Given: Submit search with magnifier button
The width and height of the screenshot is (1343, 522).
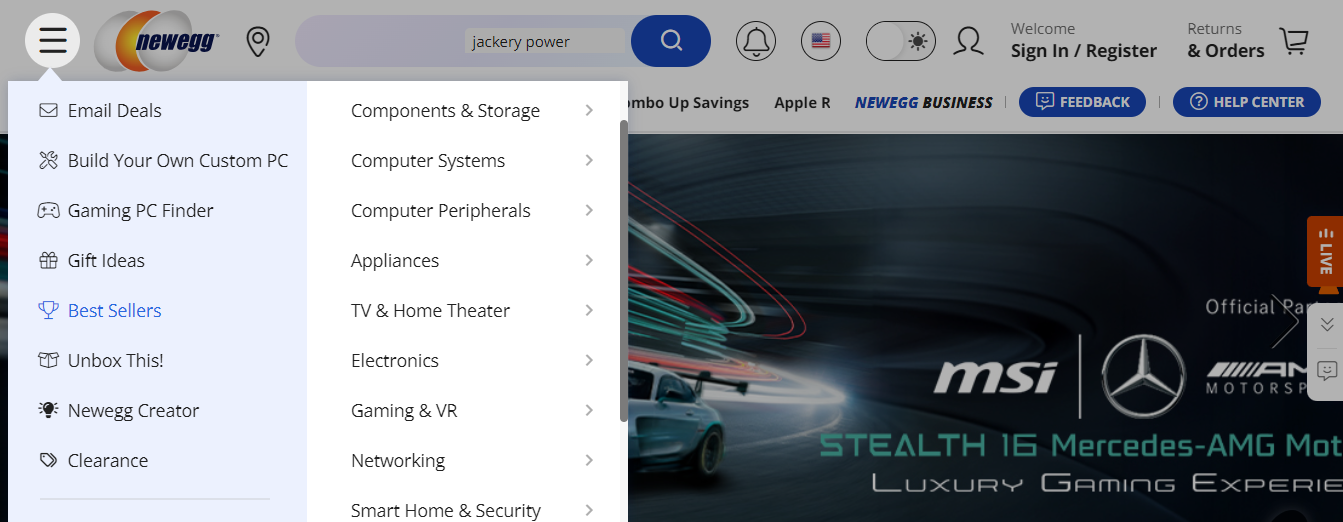Looking at the screenshot, I should point(671,41).
